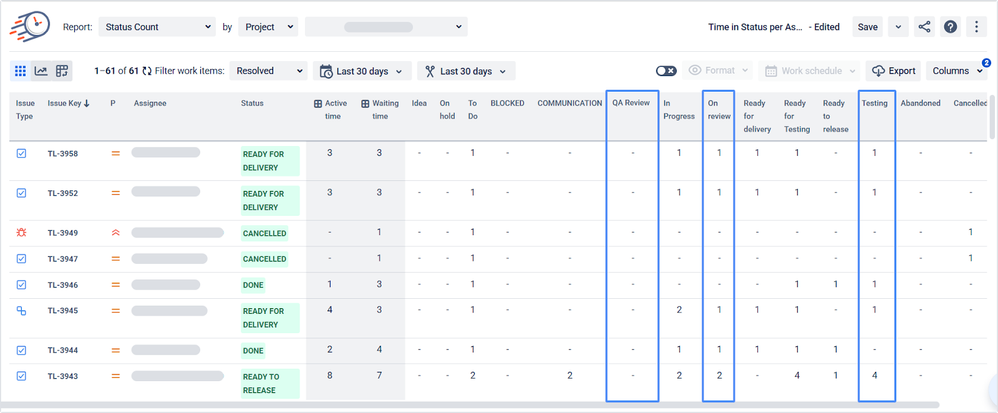Open the Resolved filter dropdown
Screen dimensions: 998x413
269,71
